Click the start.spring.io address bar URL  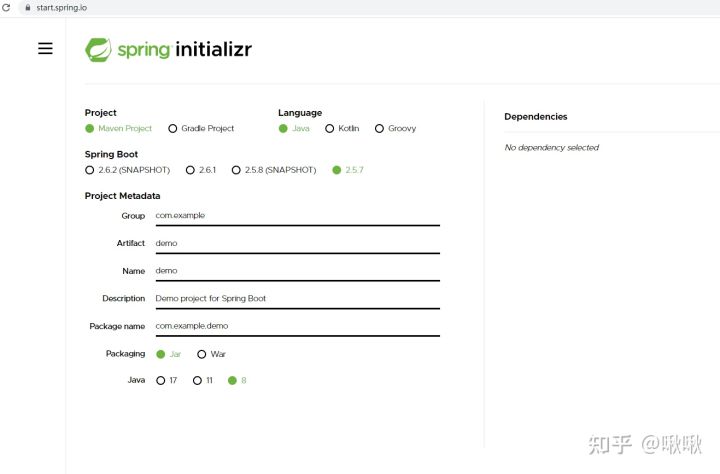pos(62,7)
